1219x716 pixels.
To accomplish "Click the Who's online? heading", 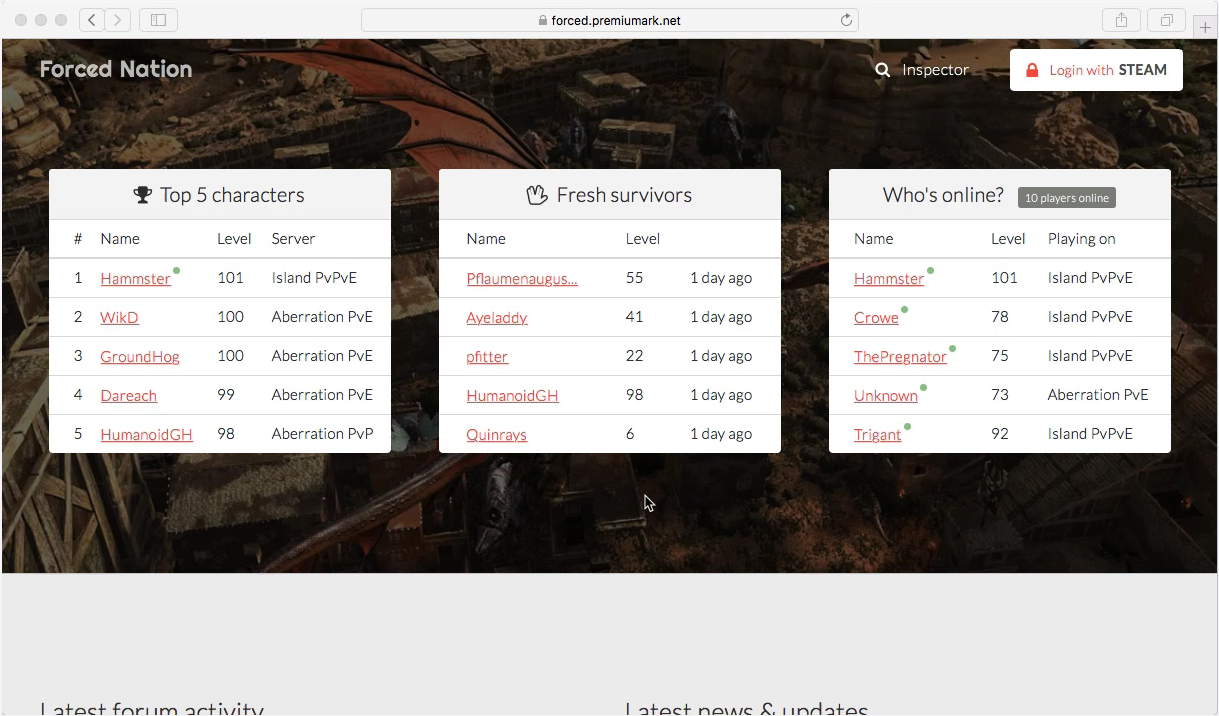I will pyautogui.click(x=943, y=195).
